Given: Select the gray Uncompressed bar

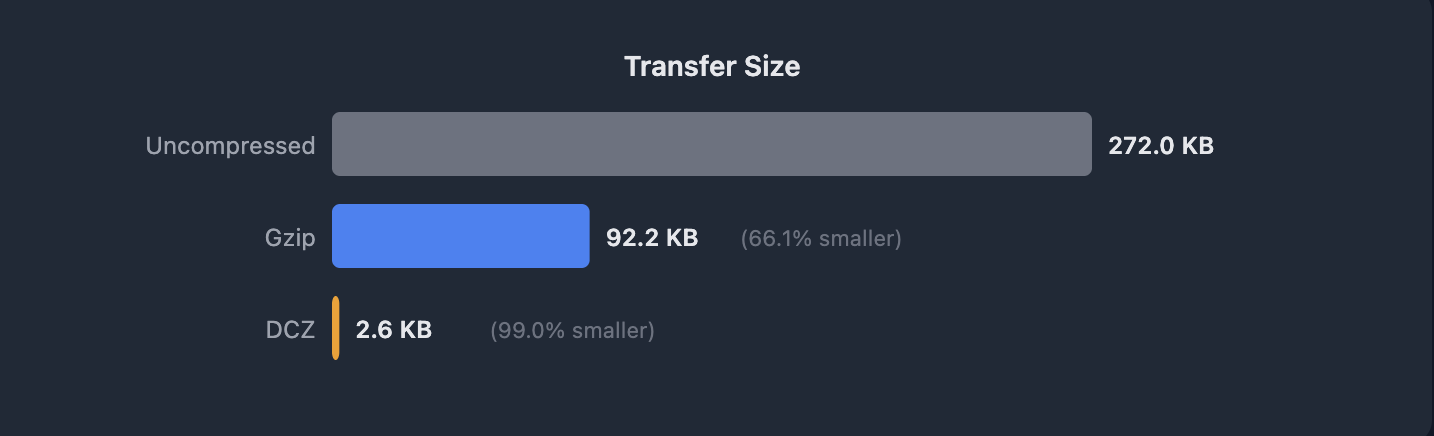Looking at the screenshot, I should coord(711,144).
